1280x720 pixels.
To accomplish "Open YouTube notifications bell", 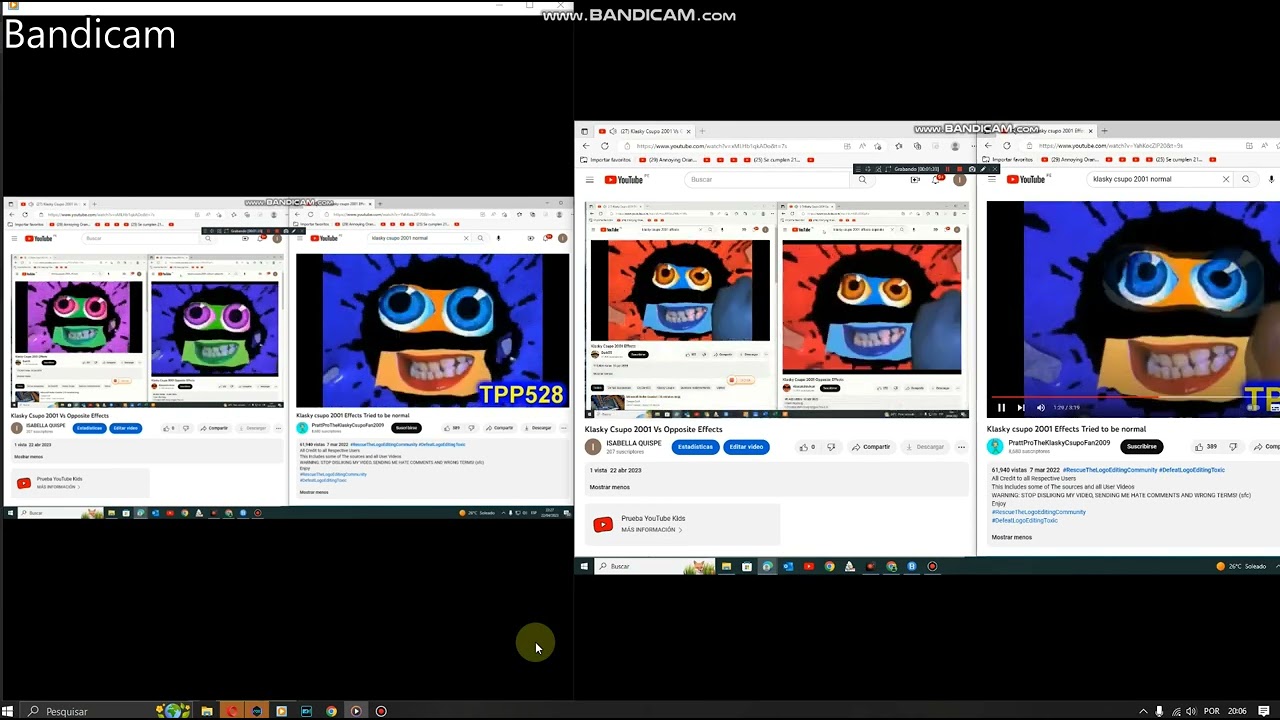I will coord(936,180).
